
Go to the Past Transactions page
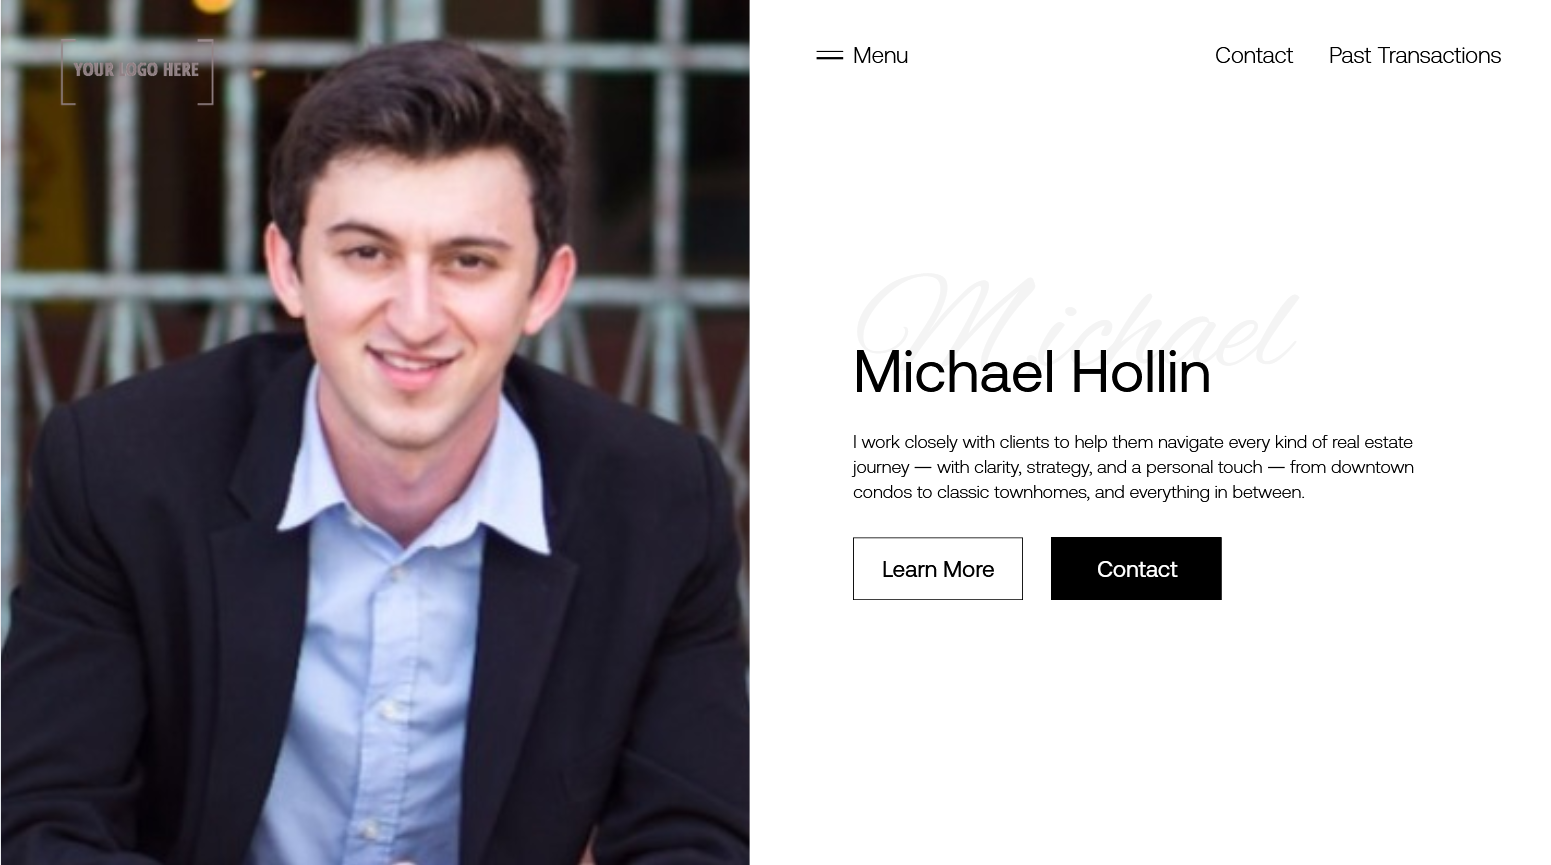tap(1414, 55)
